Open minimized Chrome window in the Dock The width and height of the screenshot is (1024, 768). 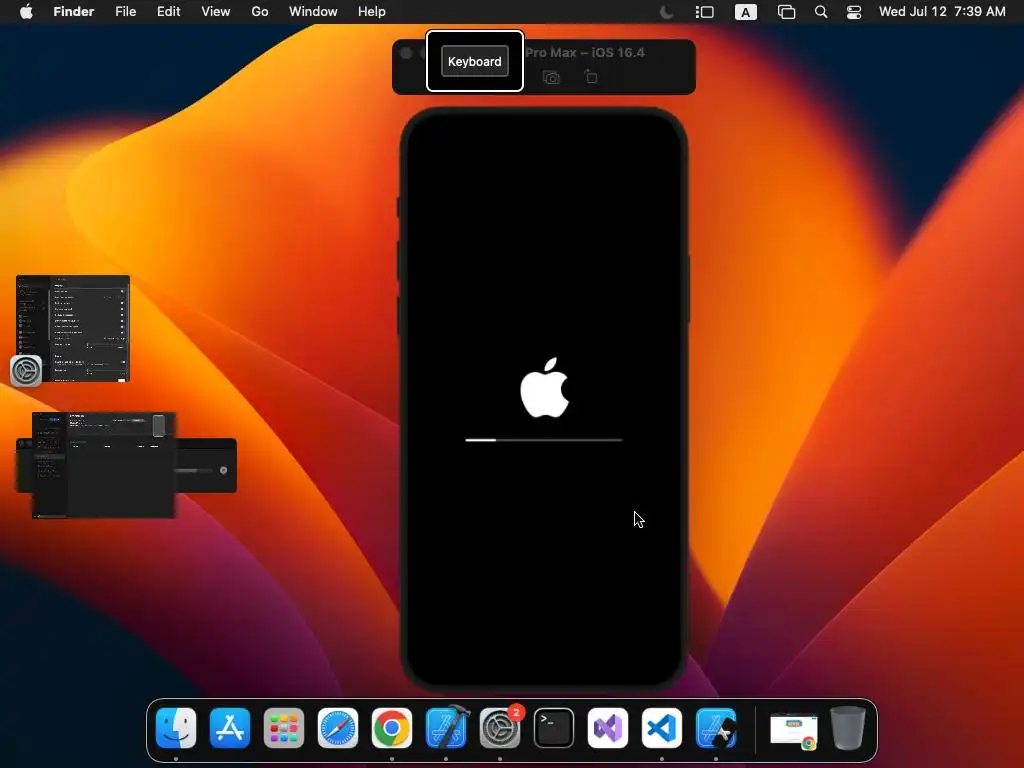pos(793,731)
